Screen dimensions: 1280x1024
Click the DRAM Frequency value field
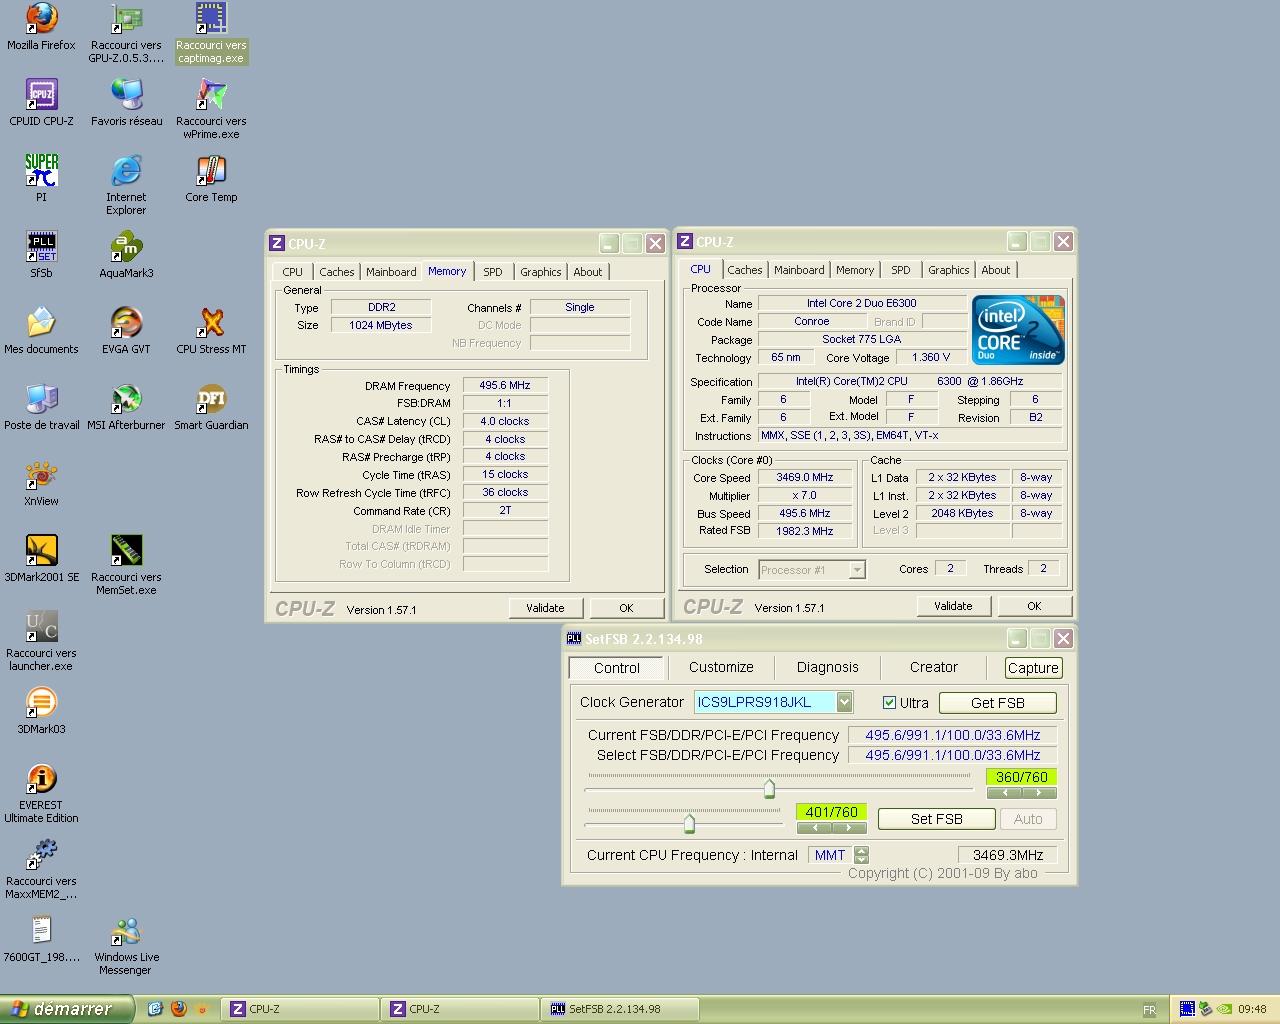[505, 385]
